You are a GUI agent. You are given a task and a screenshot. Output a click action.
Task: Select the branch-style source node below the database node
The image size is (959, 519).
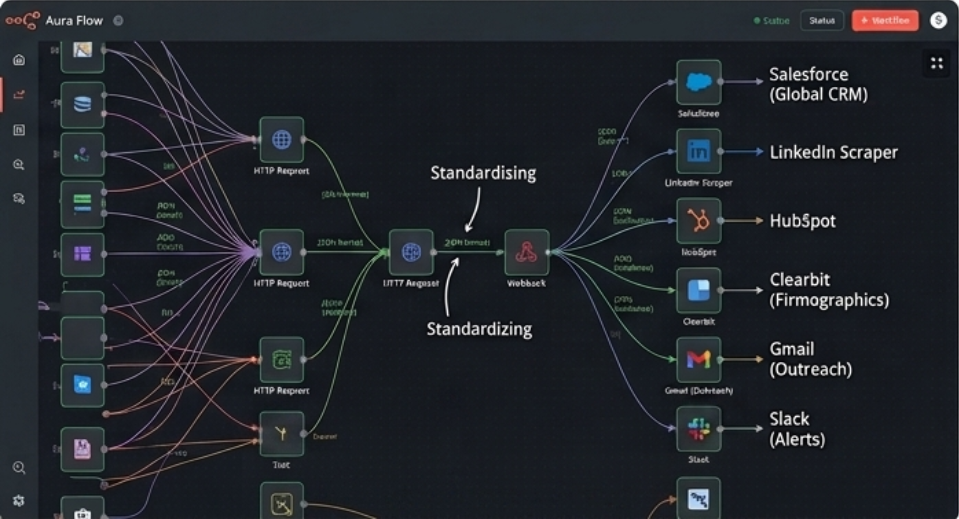(83, 155)
